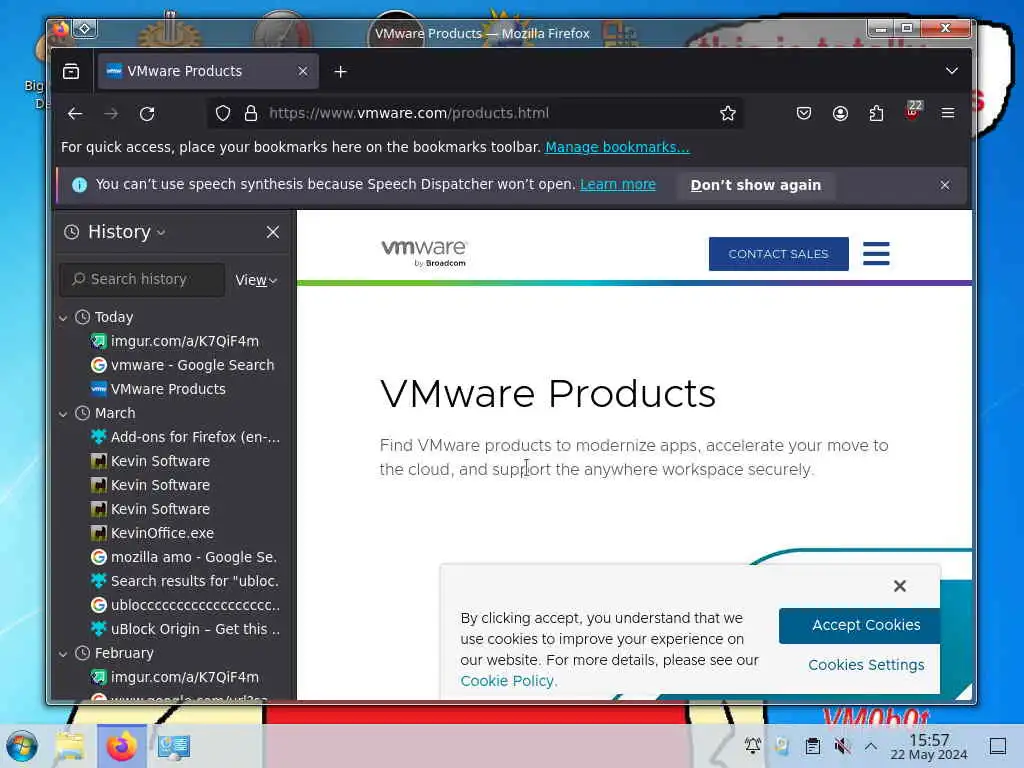
Task: Click the VMware by Broadcom logo
Action: click(424, 253)
